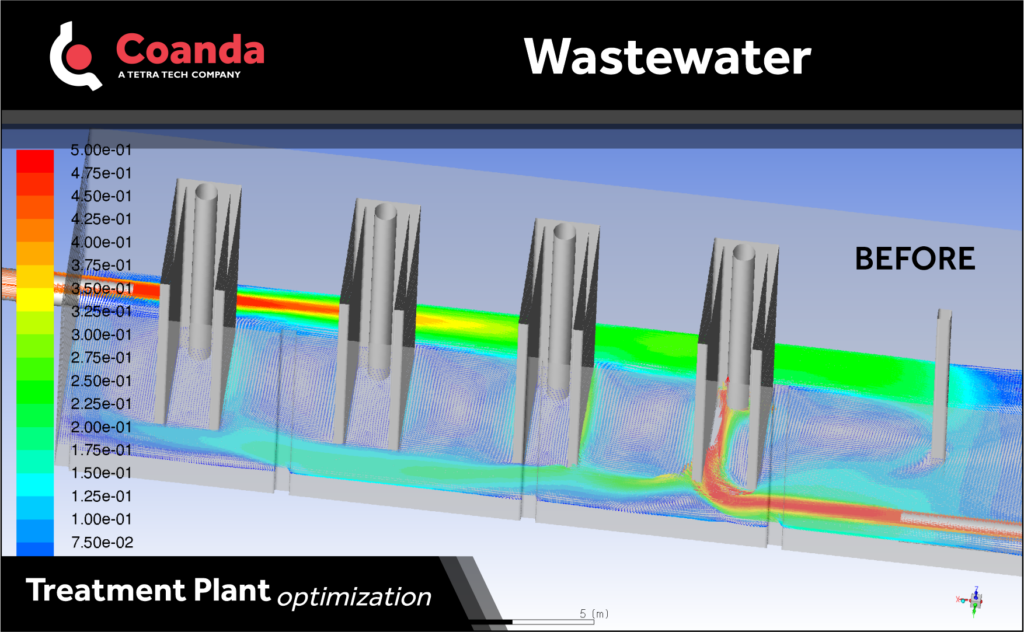Click the center cube of the axis triad
Viewport: 1024px width, 632px height.
pyautogui.click(x=976, y=602)
